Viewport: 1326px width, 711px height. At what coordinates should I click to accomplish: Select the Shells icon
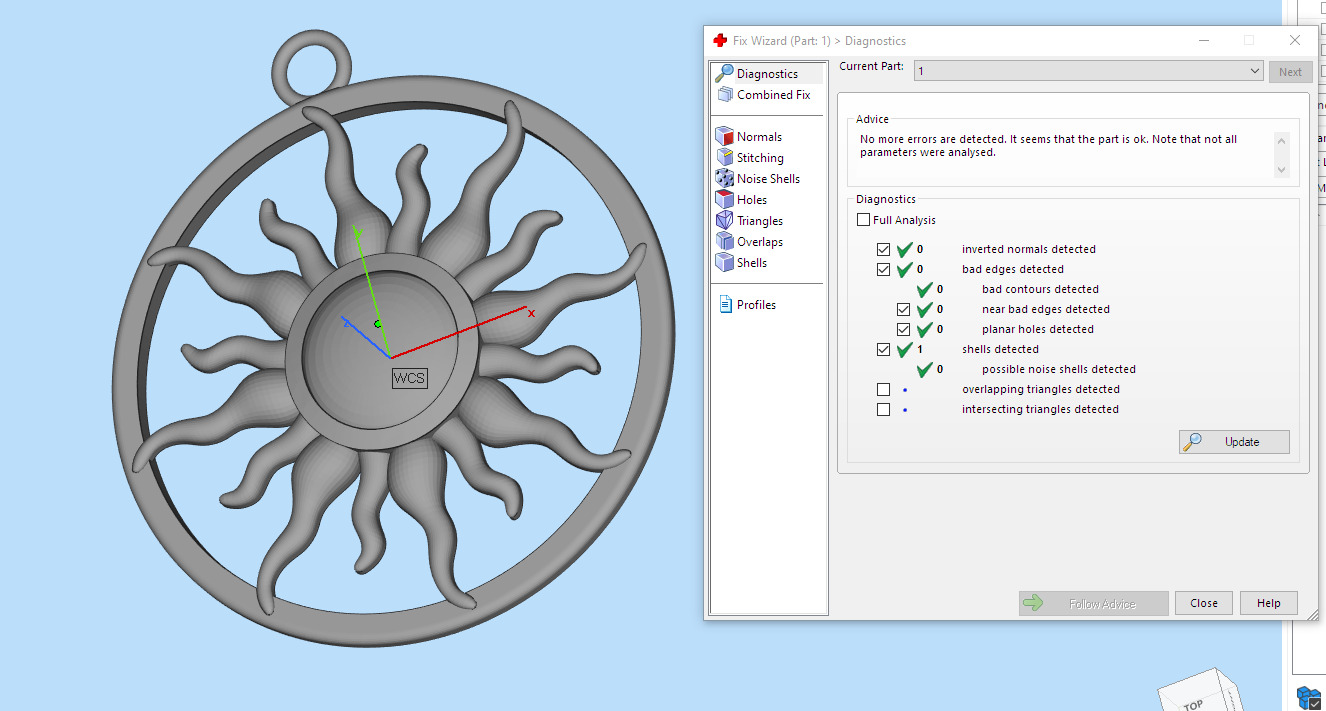tap(724, 262)
